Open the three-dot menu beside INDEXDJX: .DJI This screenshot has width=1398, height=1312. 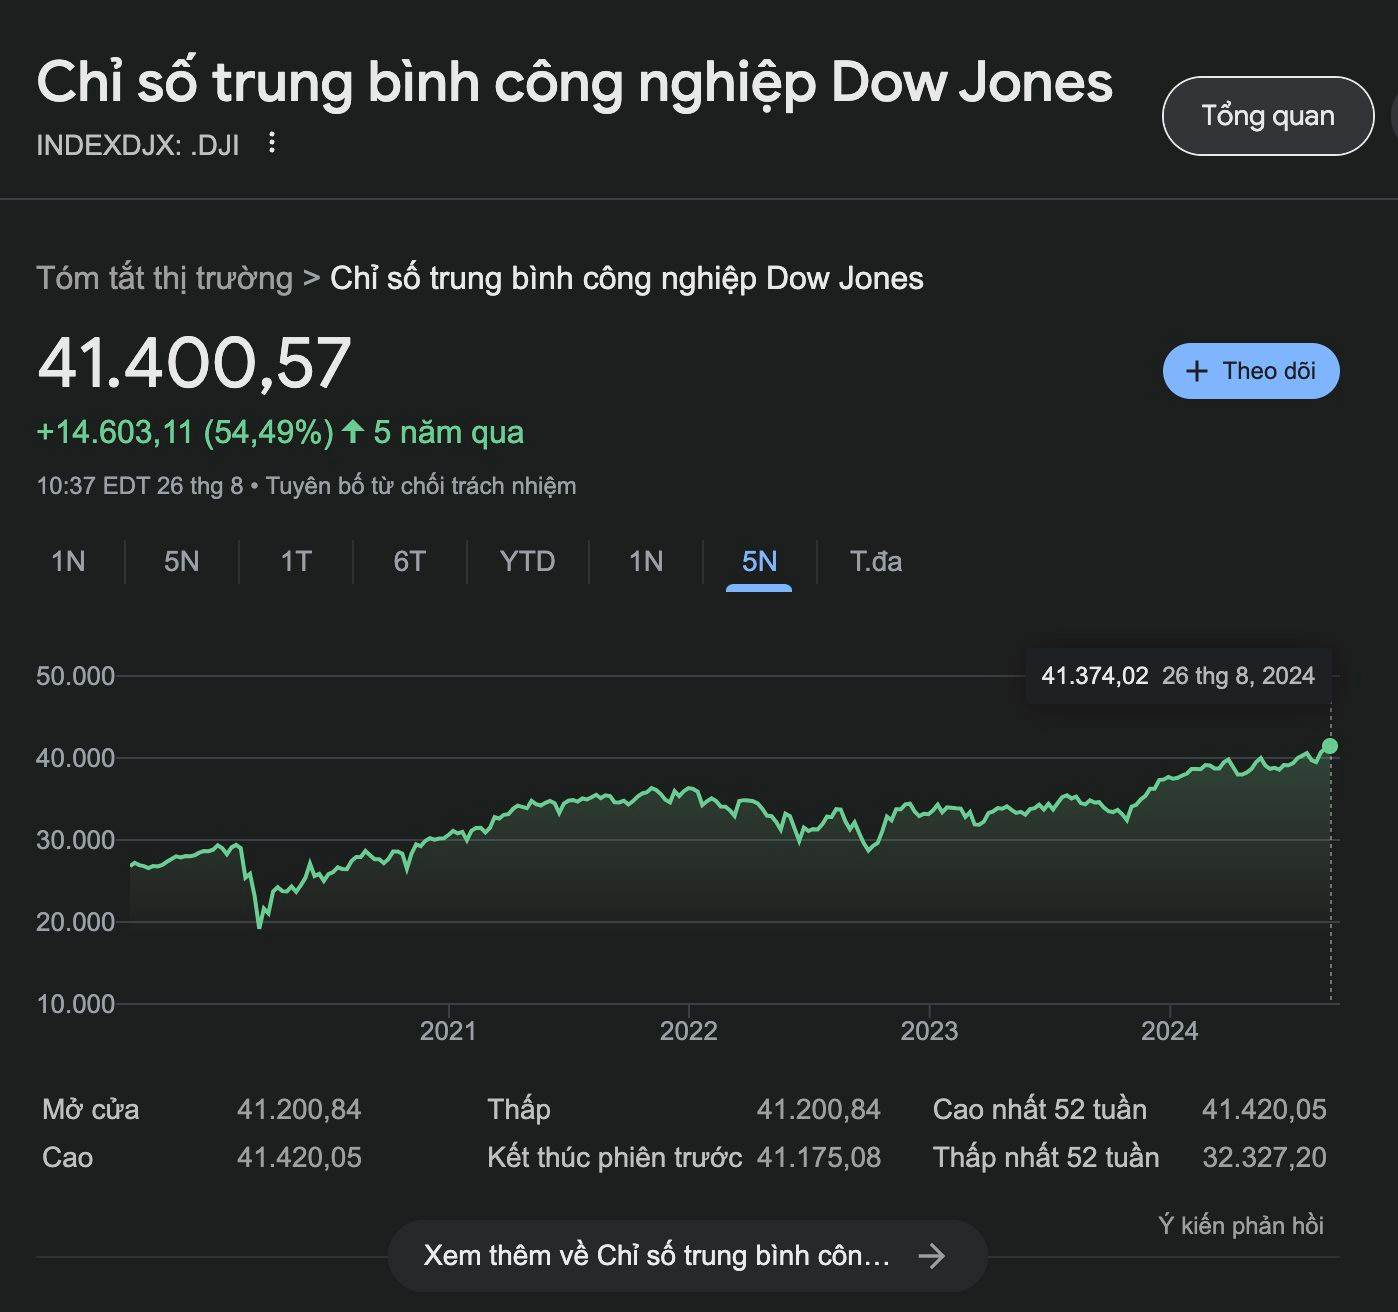[271, 143]
